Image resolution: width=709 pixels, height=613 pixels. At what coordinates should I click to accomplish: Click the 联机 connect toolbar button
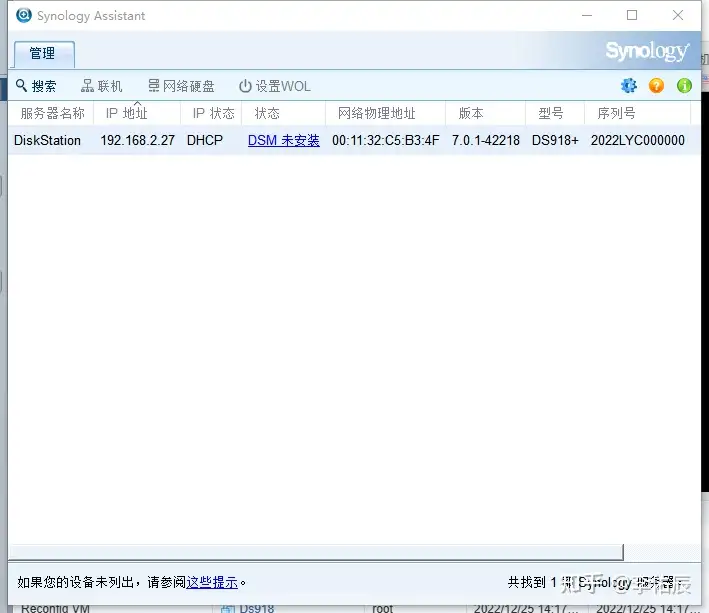pos(101,86)
